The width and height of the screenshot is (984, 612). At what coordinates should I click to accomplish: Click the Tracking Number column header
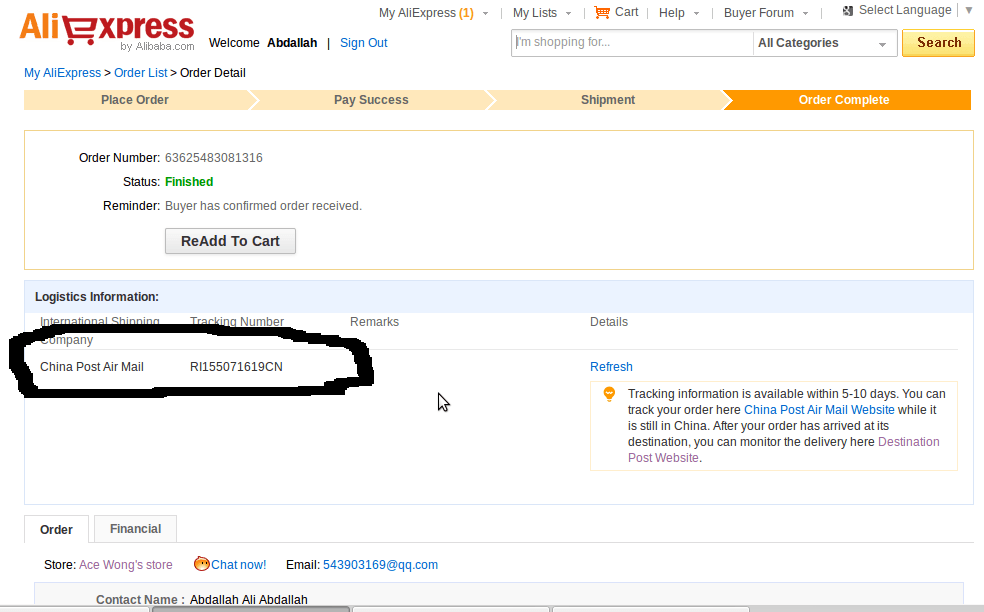(x=237, y=321)
